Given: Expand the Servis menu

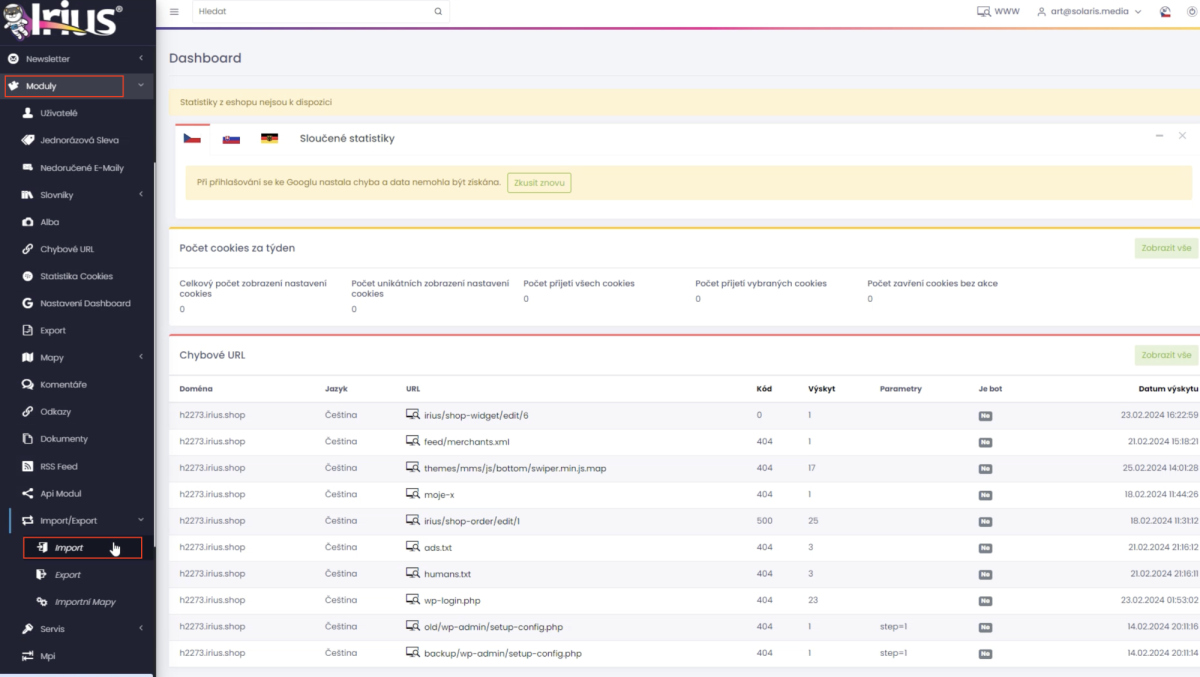Looking at the screenshot, I should 141,628.
